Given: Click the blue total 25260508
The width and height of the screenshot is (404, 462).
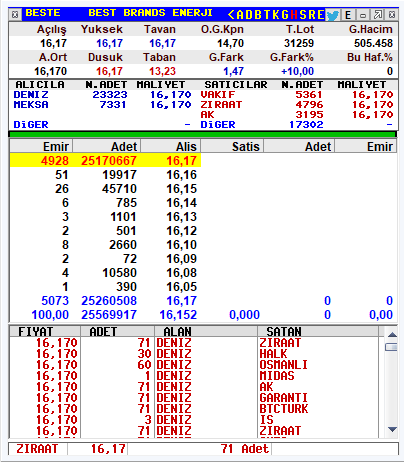Looking at the screenshot, I should 109,301.
